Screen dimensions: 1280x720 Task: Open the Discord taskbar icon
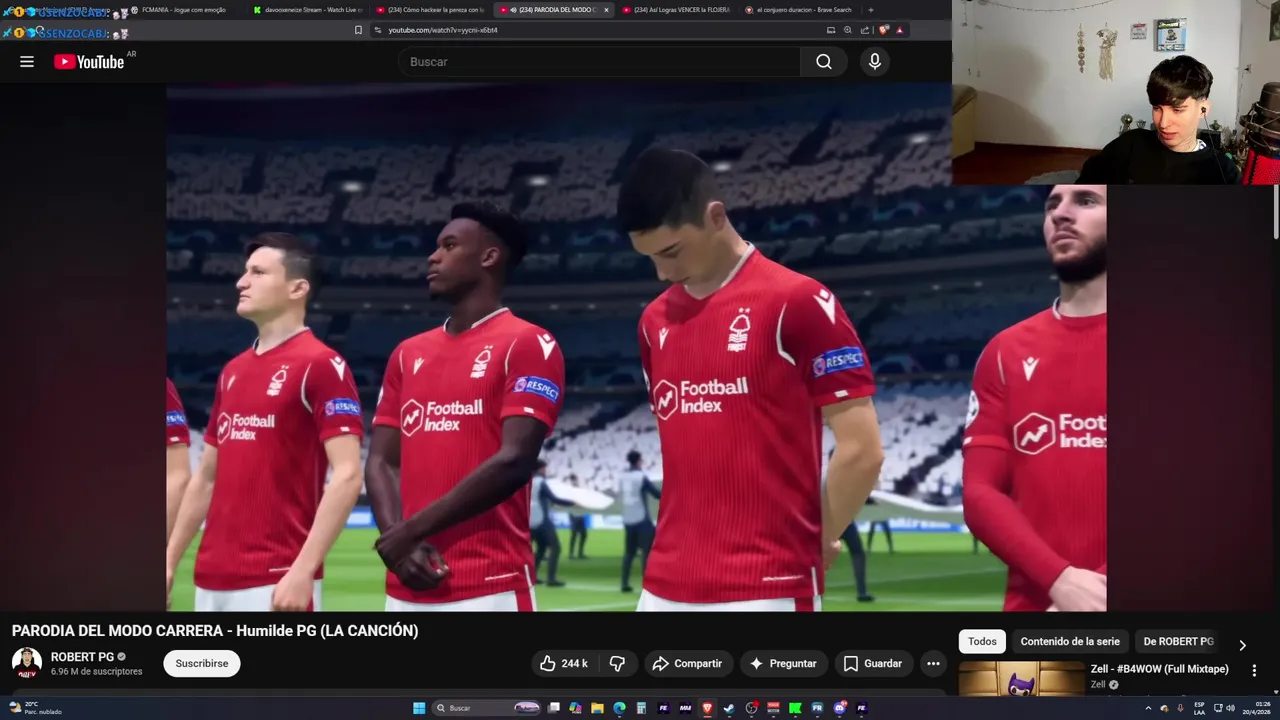(x=839, y=708)
